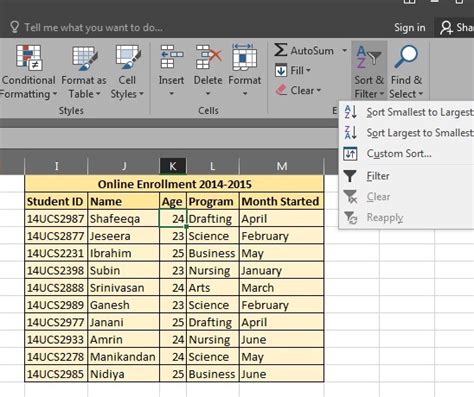Viewport: 474px width, 397px height.
Task: Select the cell with name Nidiya
Action: (124, 374)
